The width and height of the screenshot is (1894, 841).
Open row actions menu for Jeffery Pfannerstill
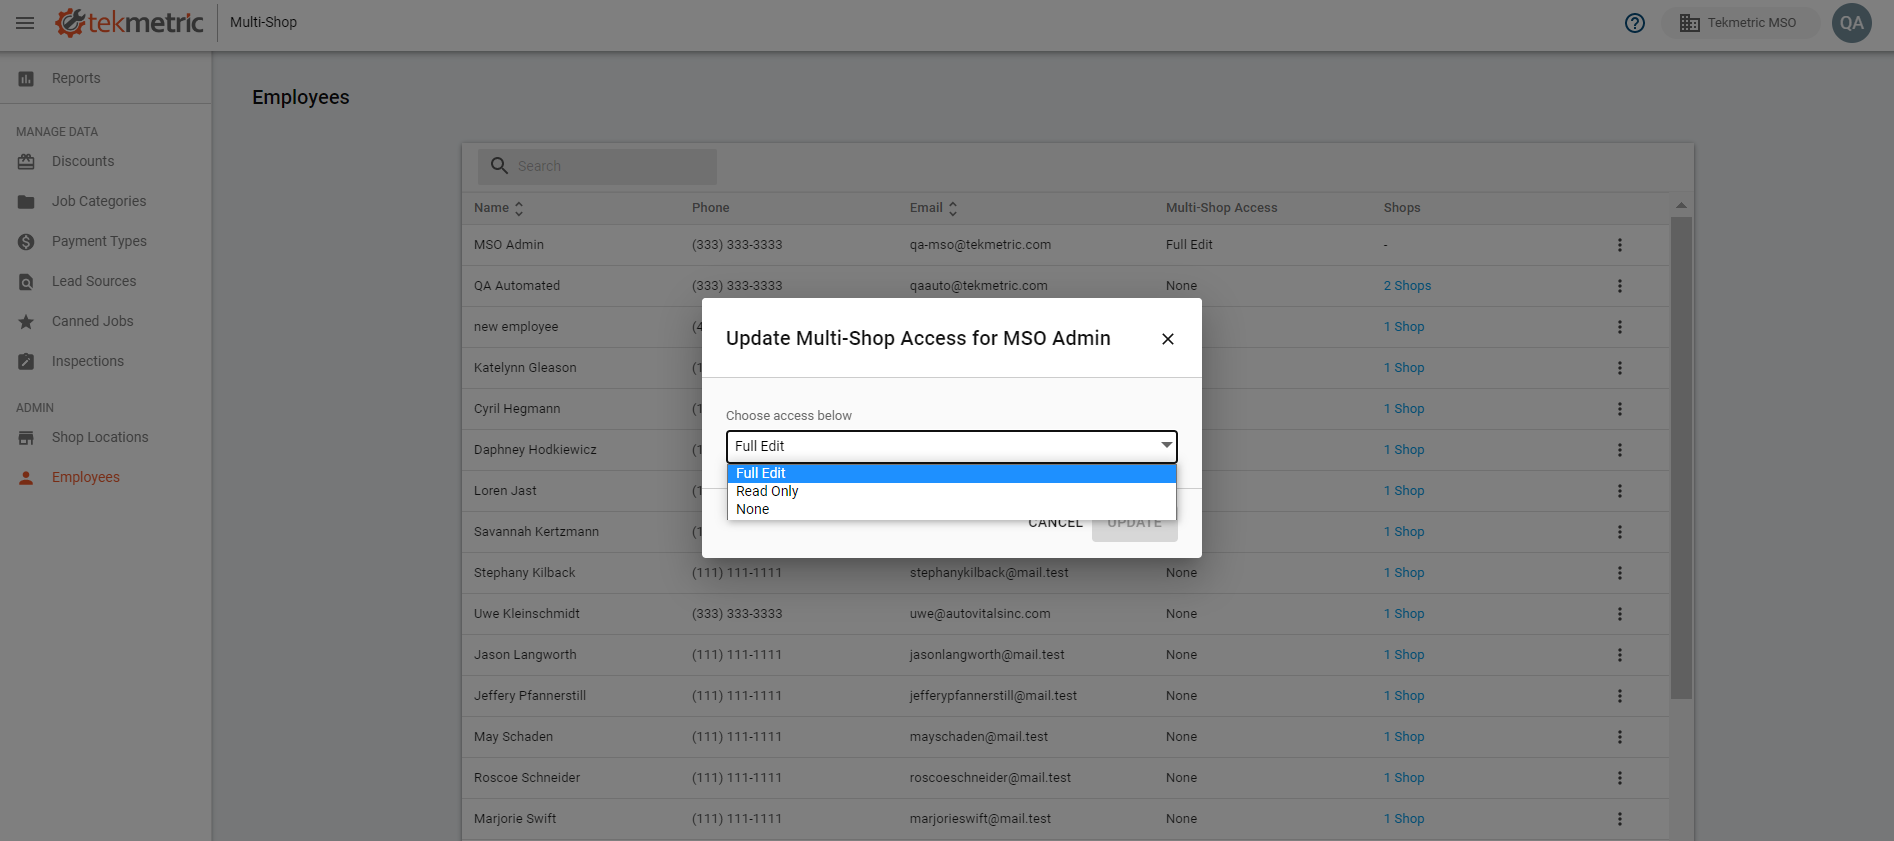(1620, 696)
